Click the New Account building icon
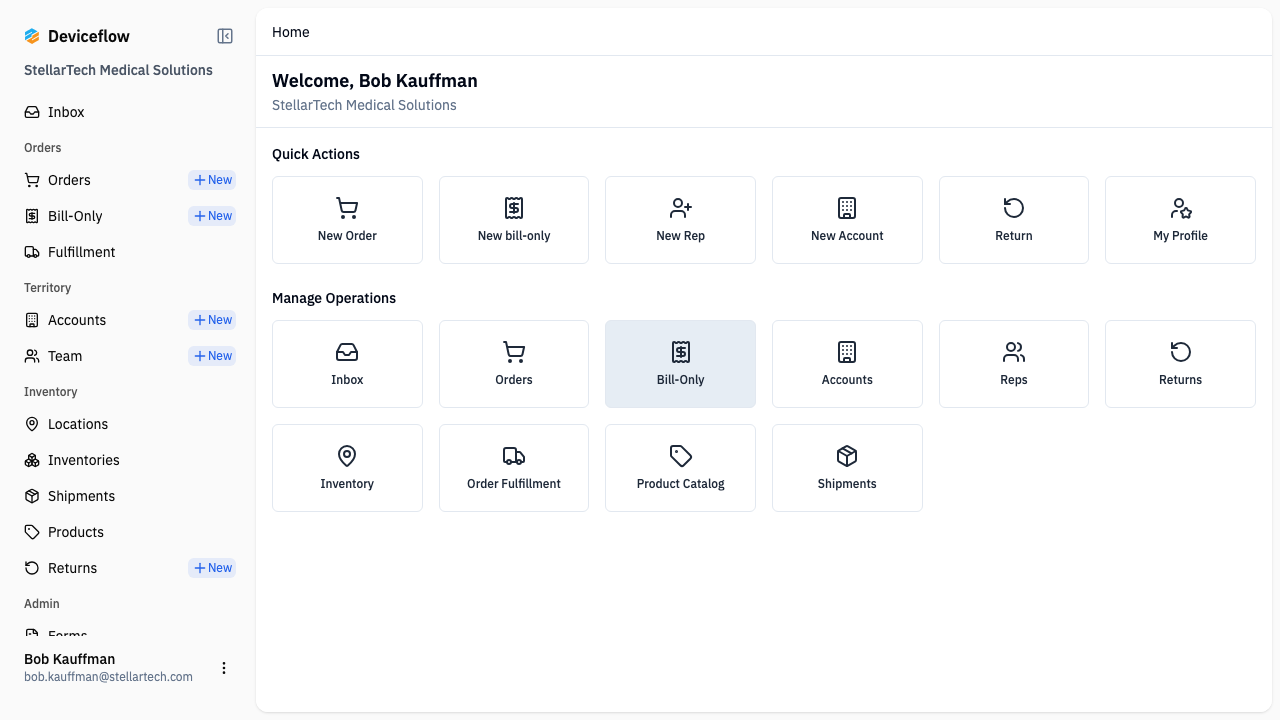The image size is (1280, 720). click(x=847, y=208)
